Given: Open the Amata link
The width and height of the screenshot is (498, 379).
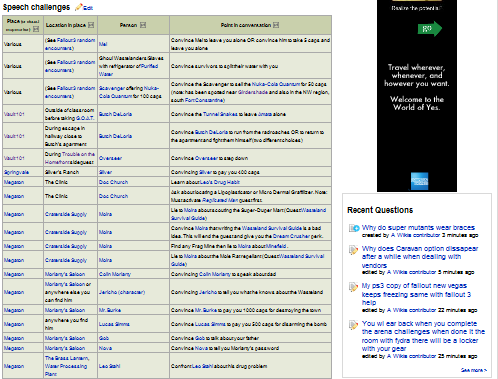Looking at the screenshot, I should (x=265, y=114).
